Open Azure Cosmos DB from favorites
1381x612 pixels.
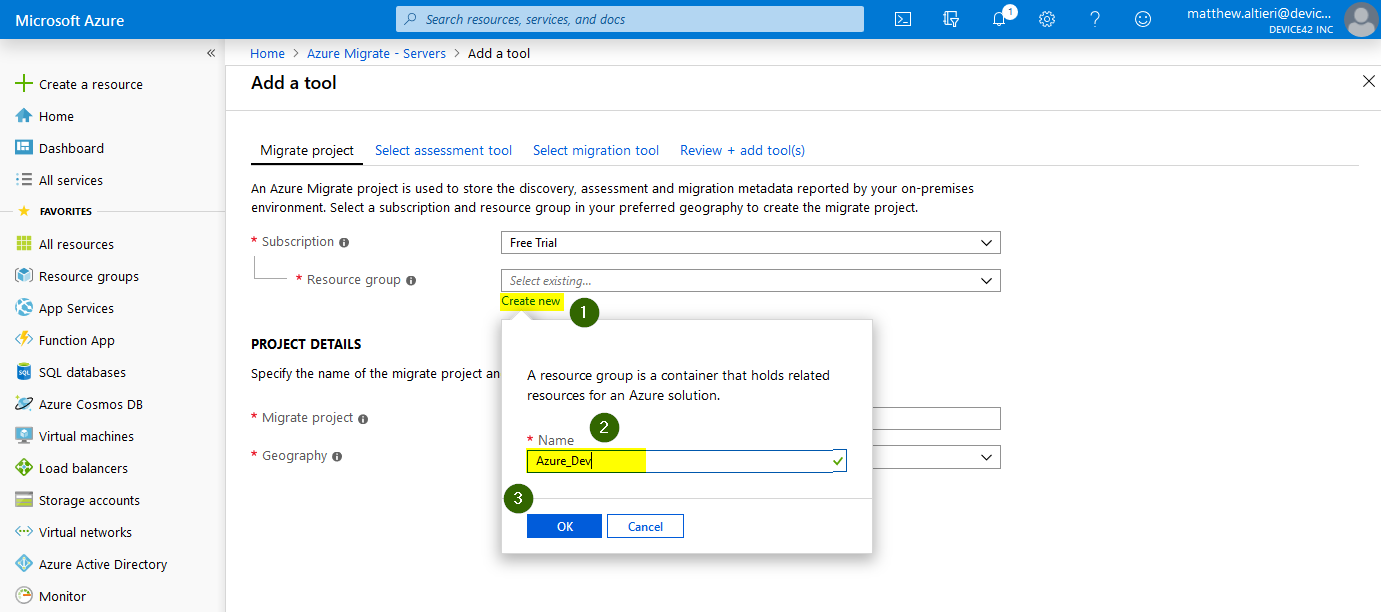[x=92, y=403]
